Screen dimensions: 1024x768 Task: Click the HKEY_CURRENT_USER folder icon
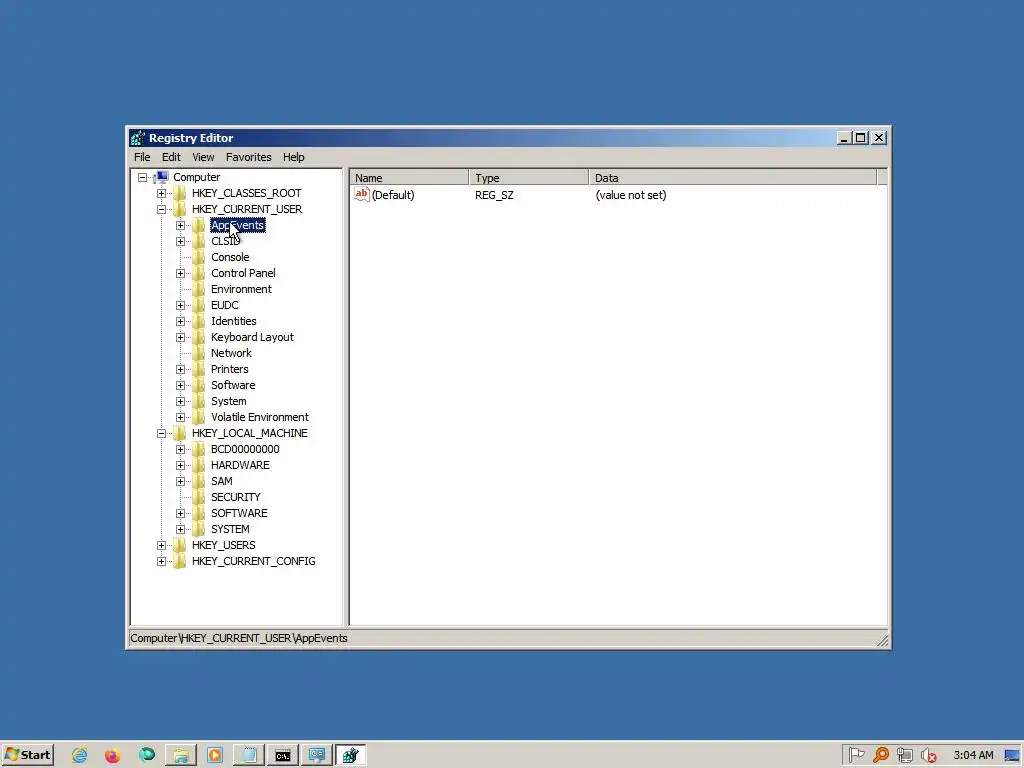coord(180,209)
